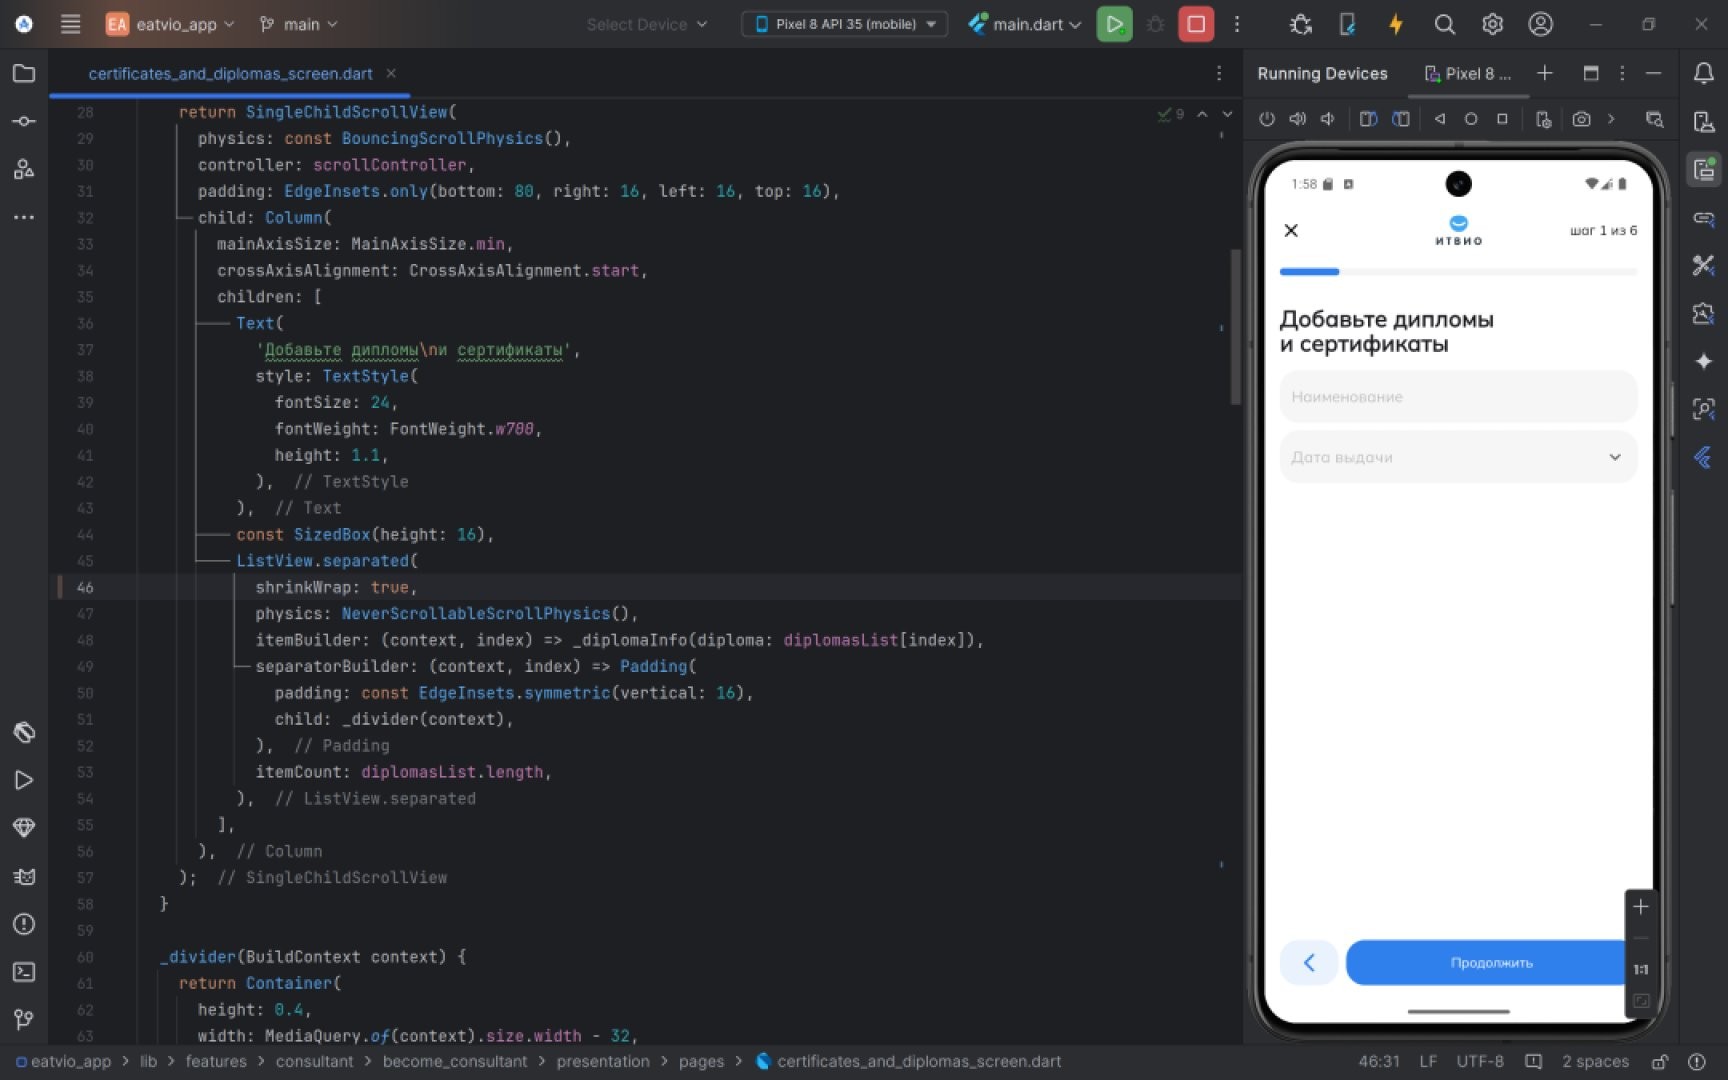Go to previous highlighted problem arrow
Screen dimensions: 1728x1080
(1202, 114)
